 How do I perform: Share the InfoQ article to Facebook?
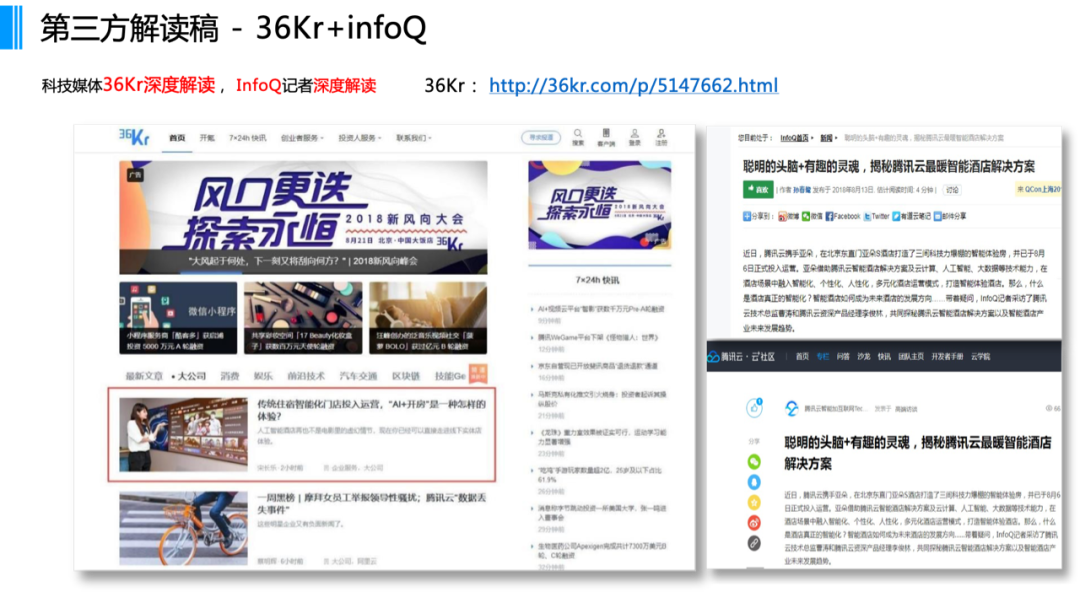(842, 216)
